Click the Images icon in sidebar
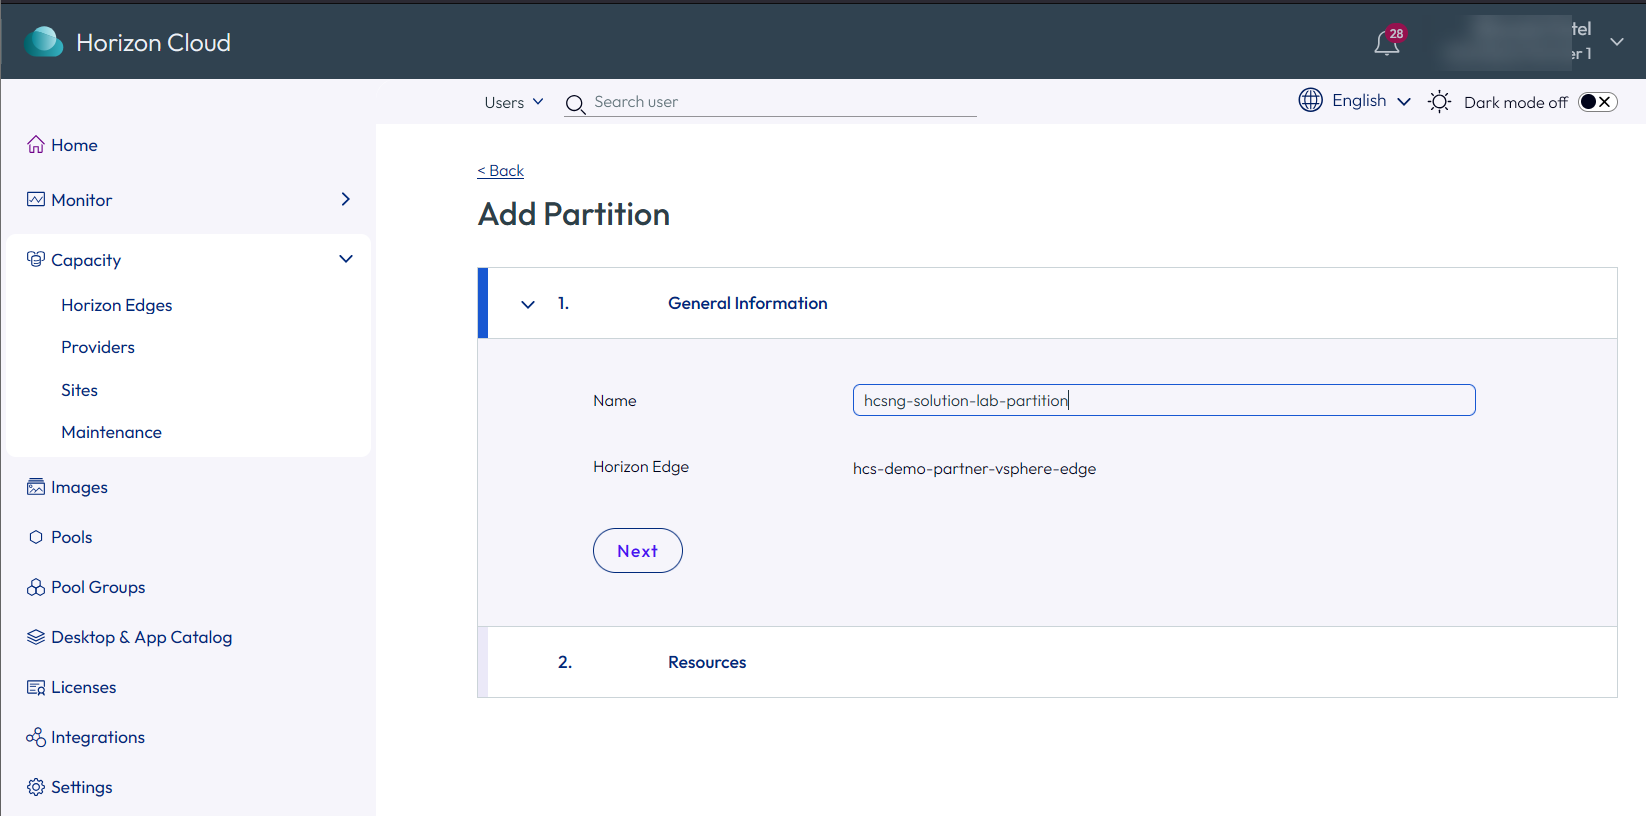The image size is (1646, 816). tap(36, 487)
